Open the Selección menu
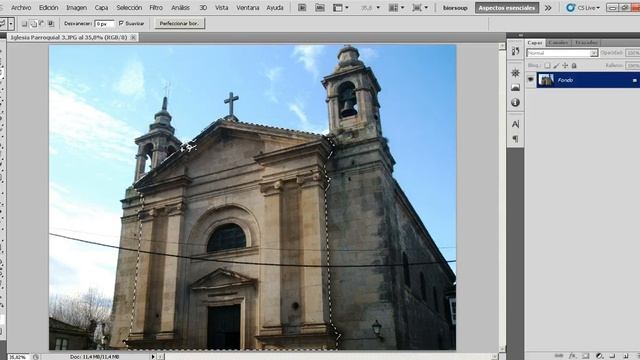The width and height of the screenshot is (640, 360). [x=129, y=7]
